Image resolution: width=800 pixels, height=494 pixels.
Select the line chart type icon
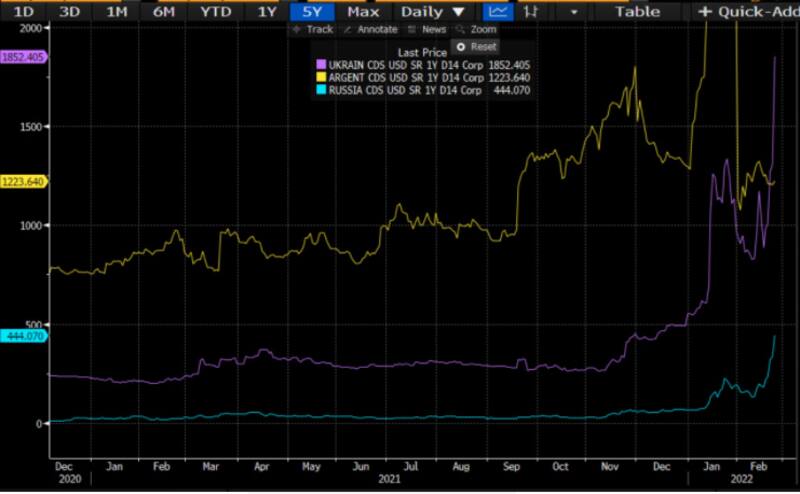pyautogui.click(x=497, y=12)
